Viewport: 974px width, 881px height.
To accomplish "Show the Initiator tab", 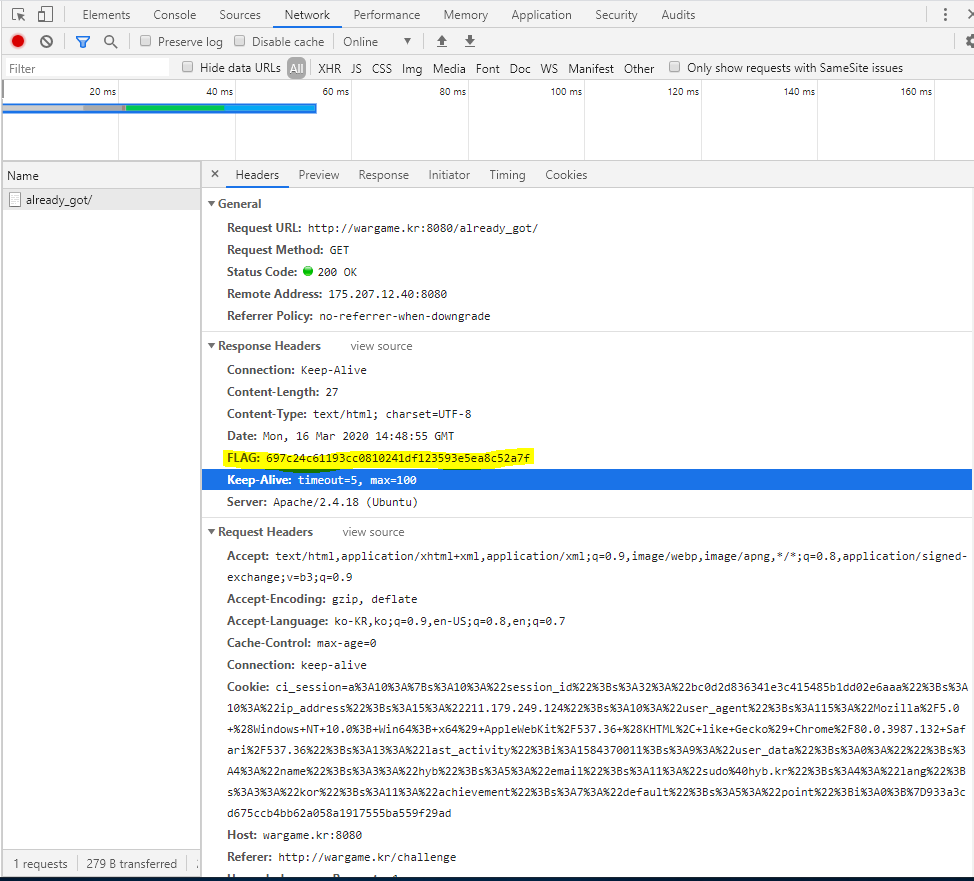I will pos(448,175).
